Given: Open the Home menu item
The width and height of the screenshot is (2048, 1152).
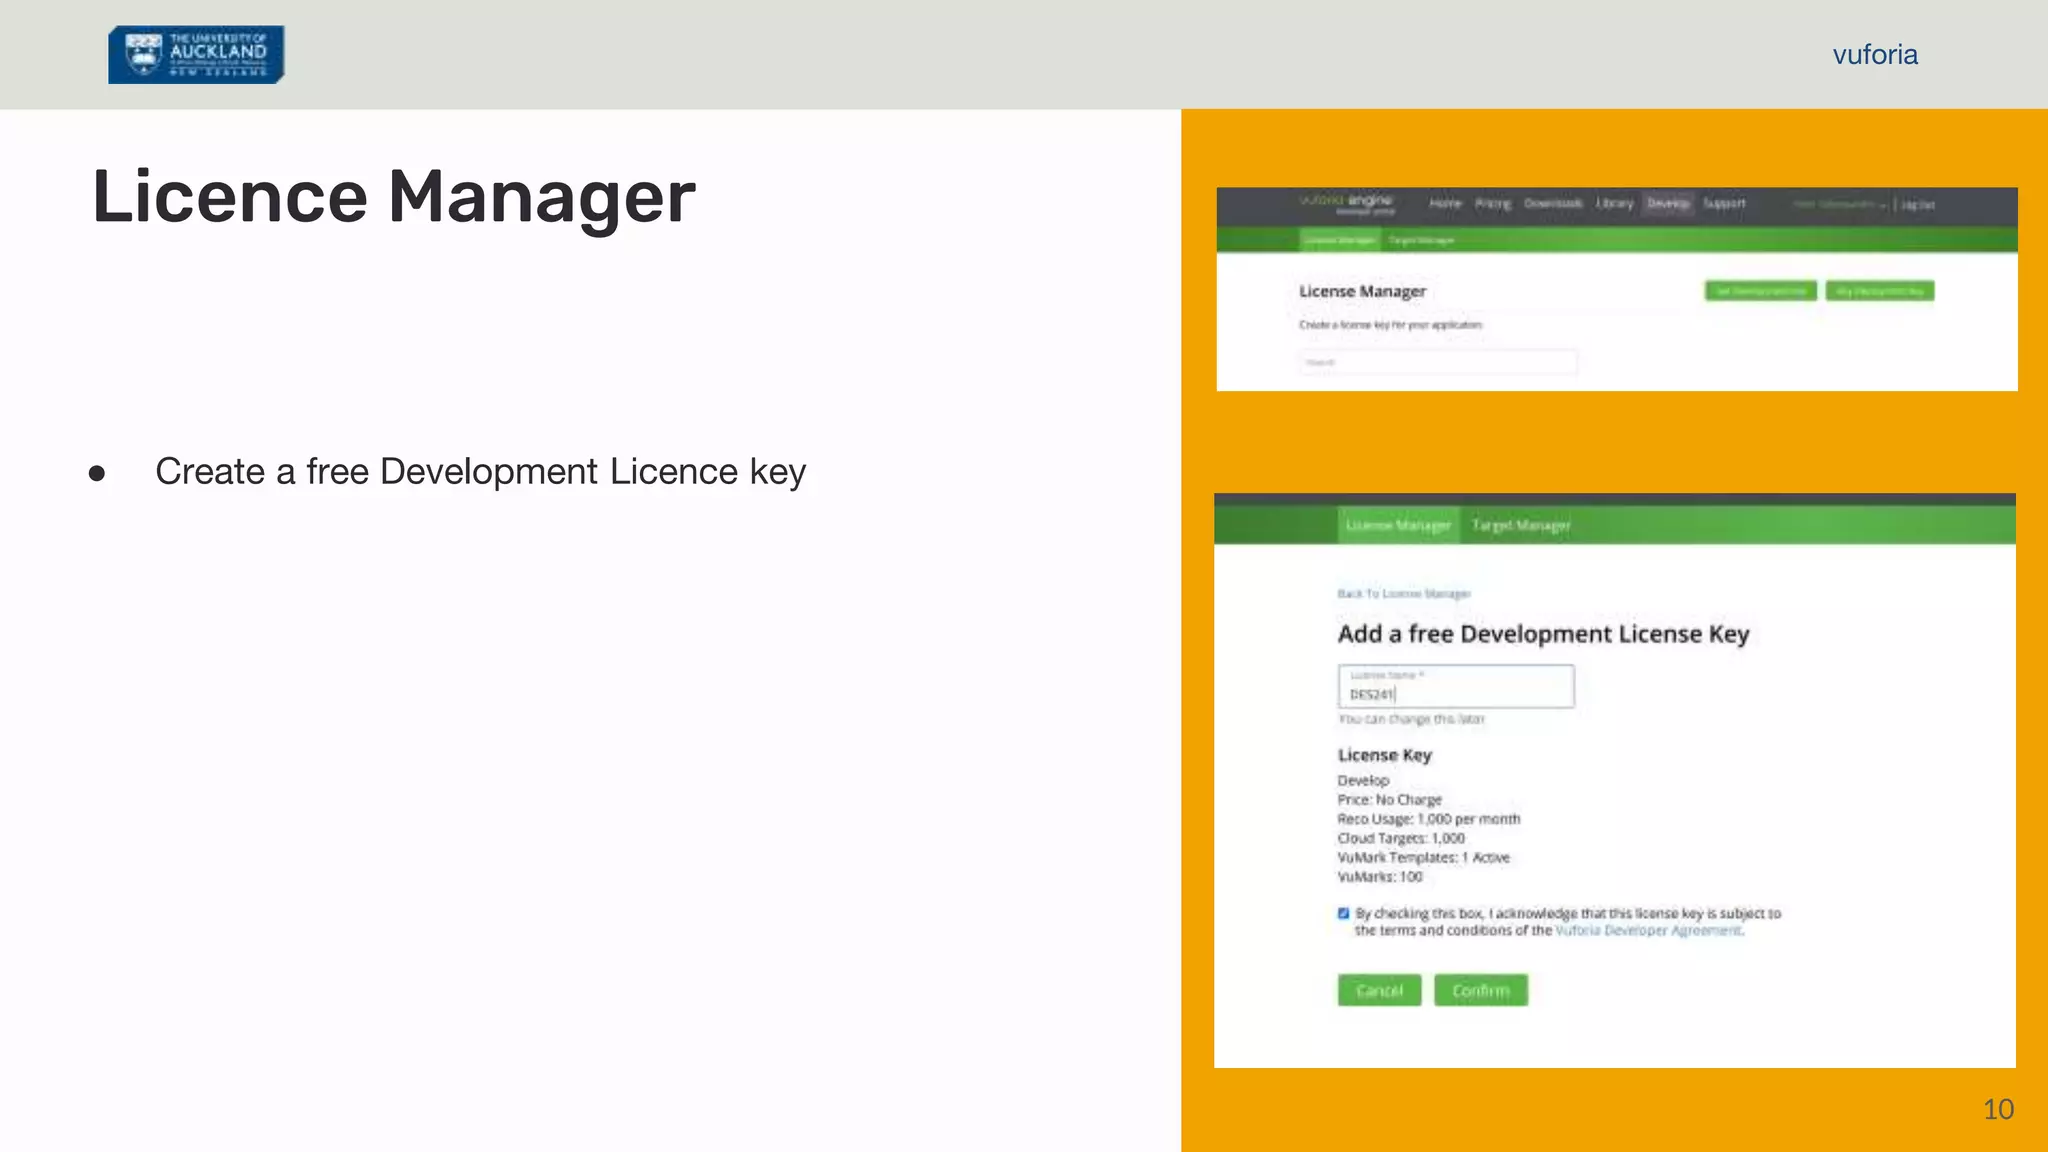Looking at the screenshot, I should (1444, 204).
